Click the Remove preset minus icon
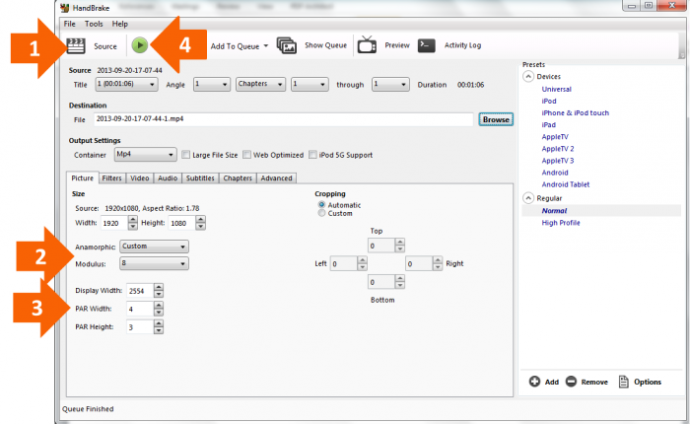The image size is (690, 424). pyautogui.click(x=571, y=381)
